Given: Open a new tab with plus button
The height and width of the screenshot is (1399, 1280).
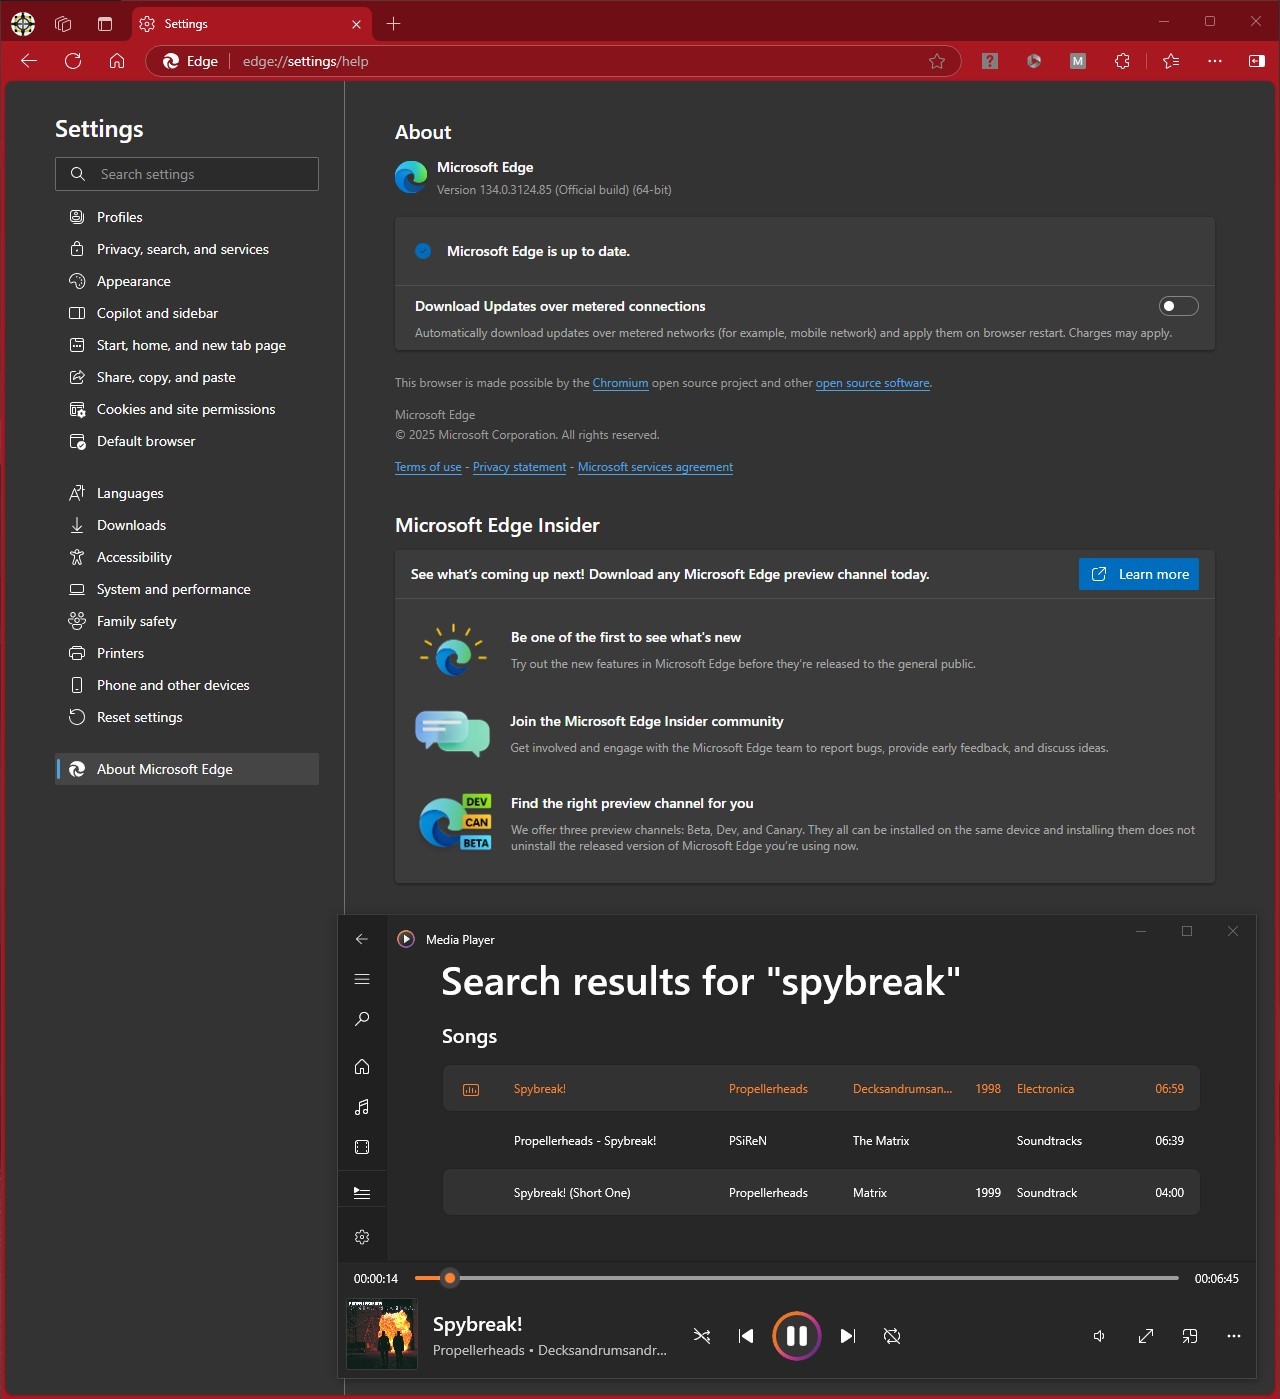Looking at the screenshot, I should 393,24.
